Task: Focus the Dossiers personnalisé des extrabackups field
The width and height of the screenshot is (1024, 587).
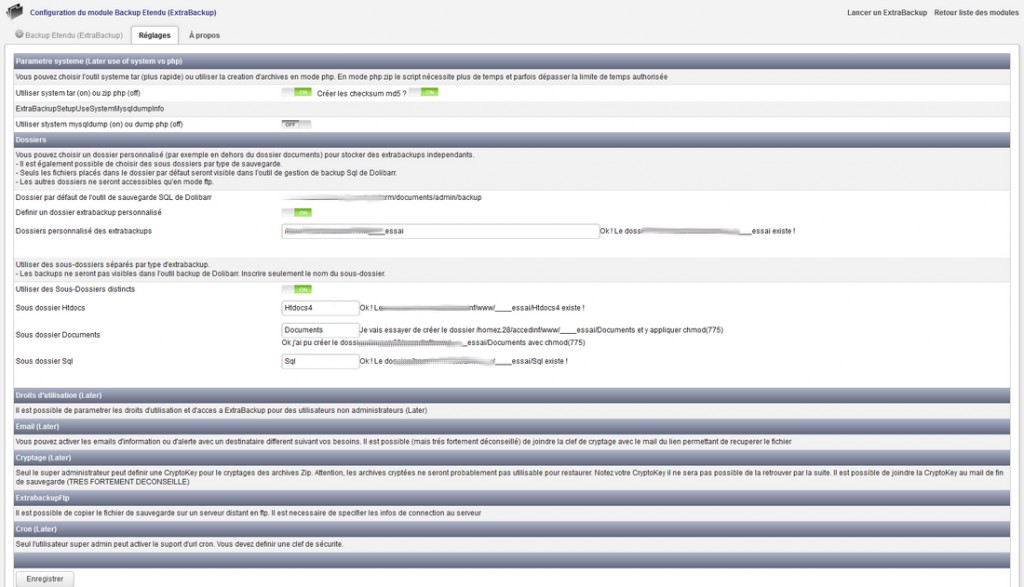Action: (x=440, y=231)
